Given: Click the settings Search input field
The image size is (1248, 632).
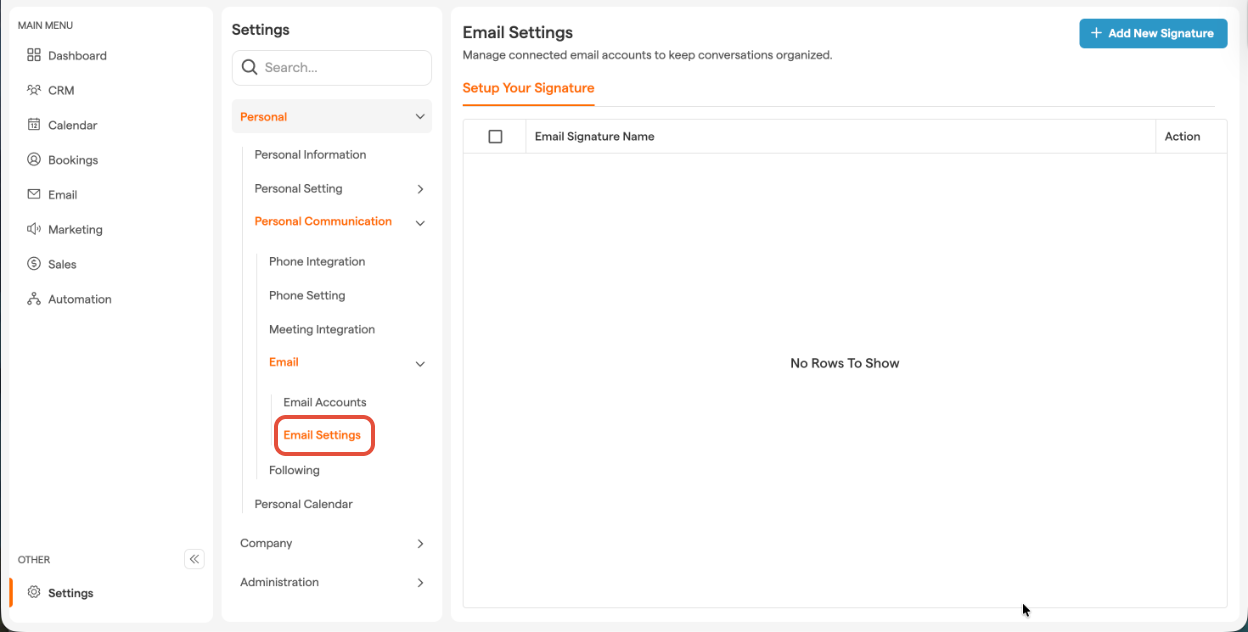Looking at the screenshot, I should tap(340, 68).
